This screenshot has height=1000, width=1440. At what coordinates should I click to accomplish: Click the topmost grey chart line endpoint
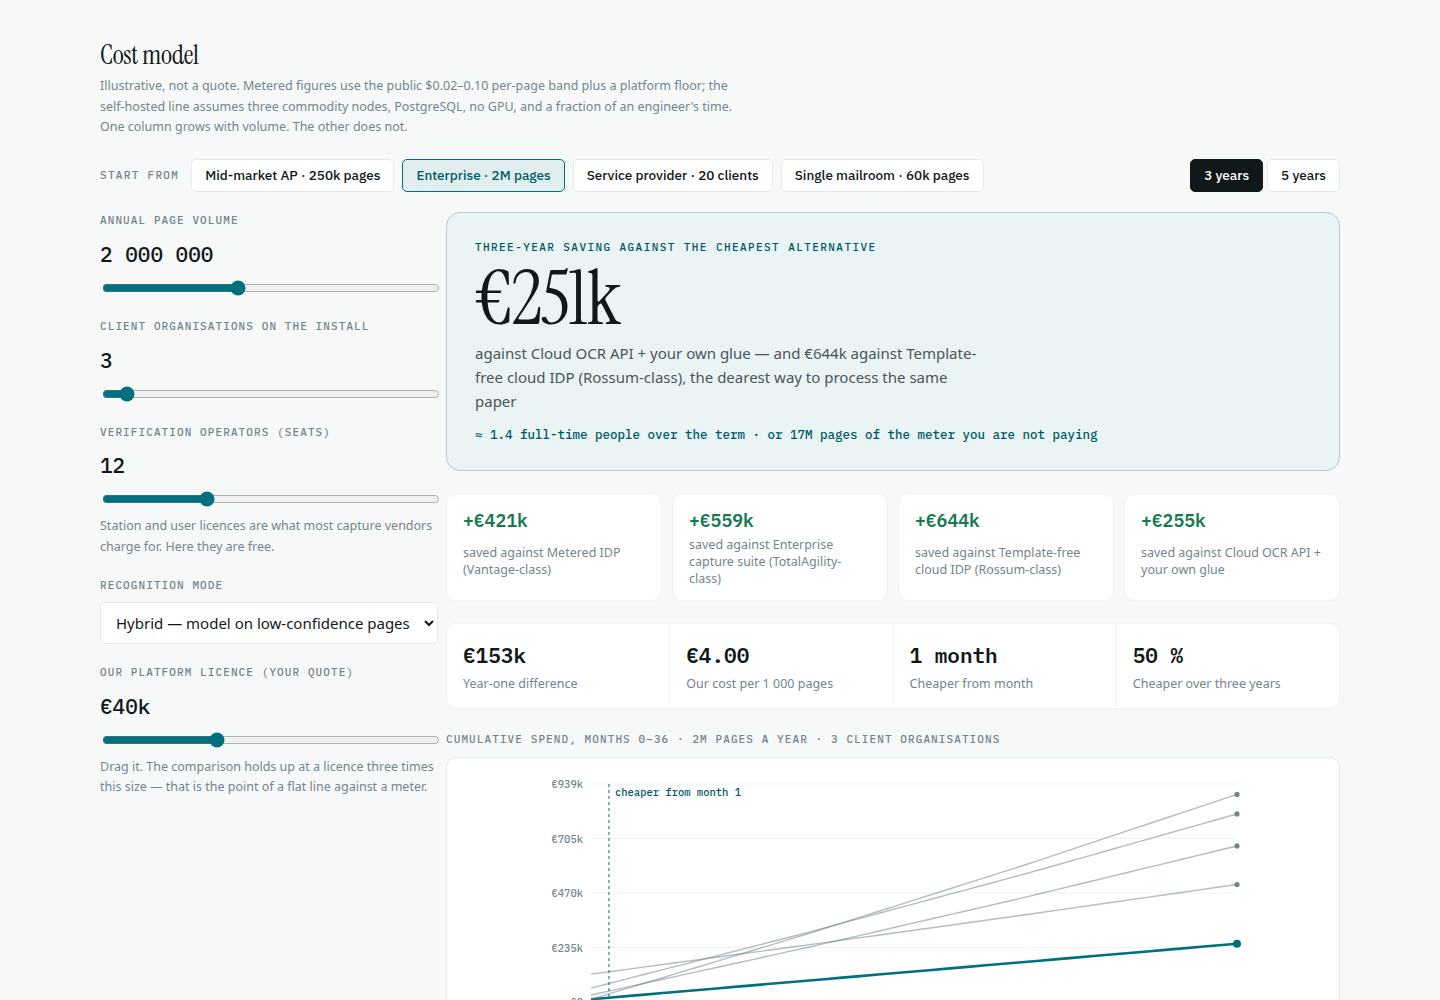pyautogui.click(x=1237, y=795)
